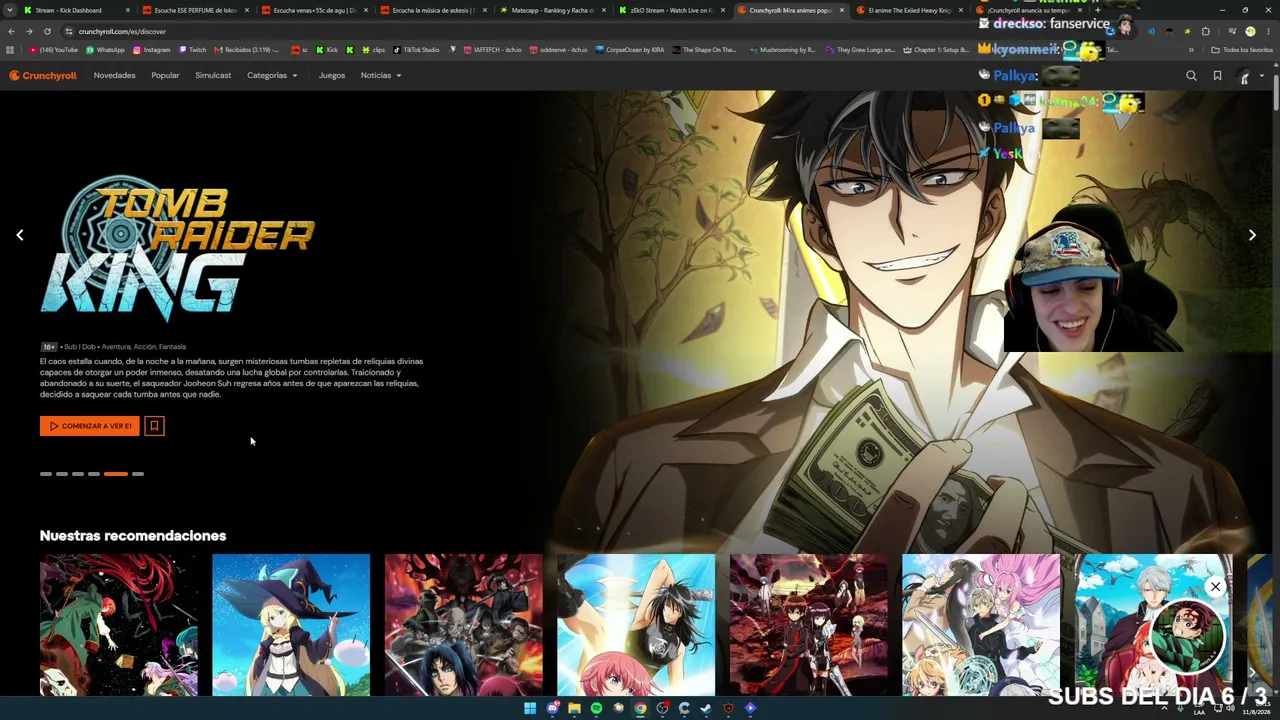Open the Simulcast page
The width and height of the screenshot is (1280, 720).
pyautogui.click(x=213, y=75)
